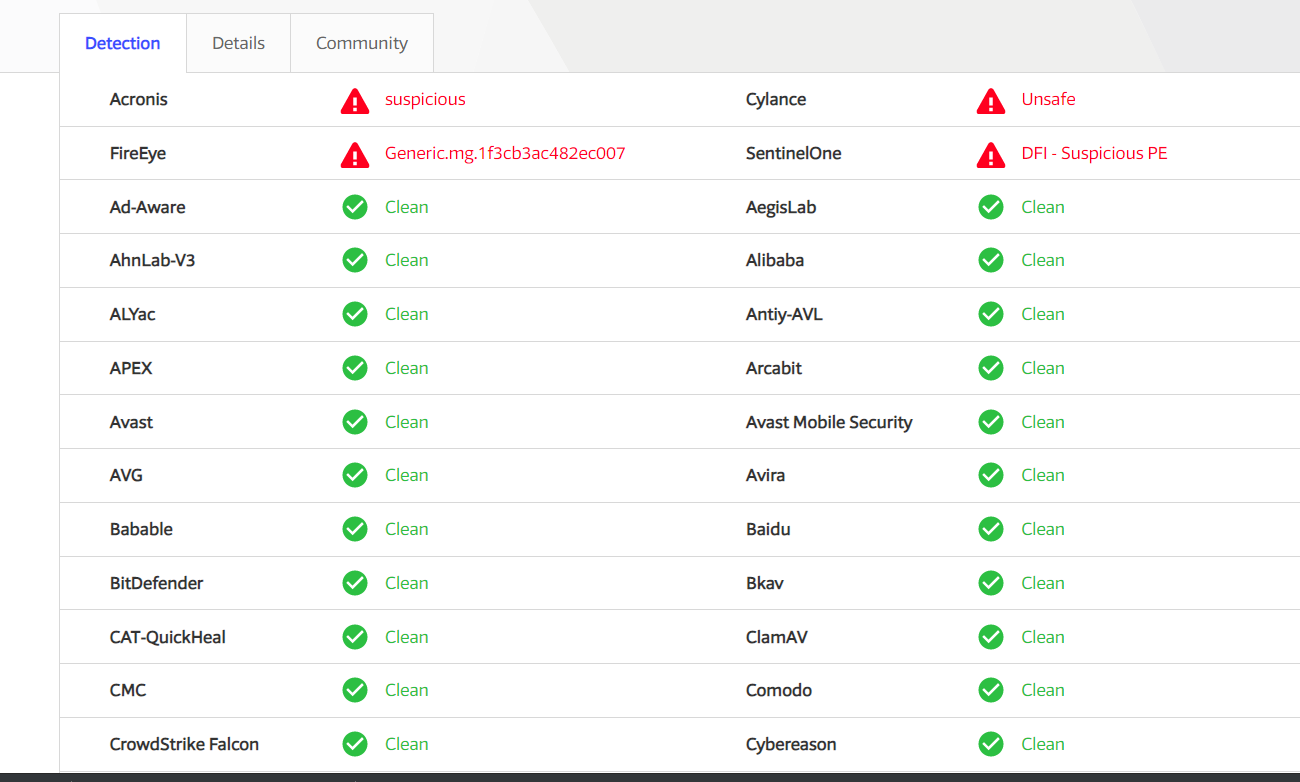Select the 'Clean' result for Bkav
Image resolution: width=1300 pixels, height=782 pixels.
[x=1043, y=583]
